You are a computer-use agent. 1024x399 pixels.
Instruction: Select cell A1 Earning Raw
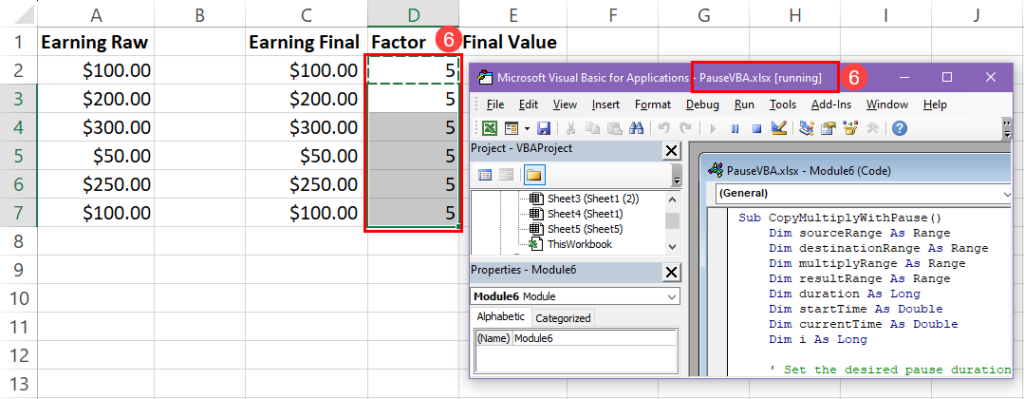coord(96,42)
